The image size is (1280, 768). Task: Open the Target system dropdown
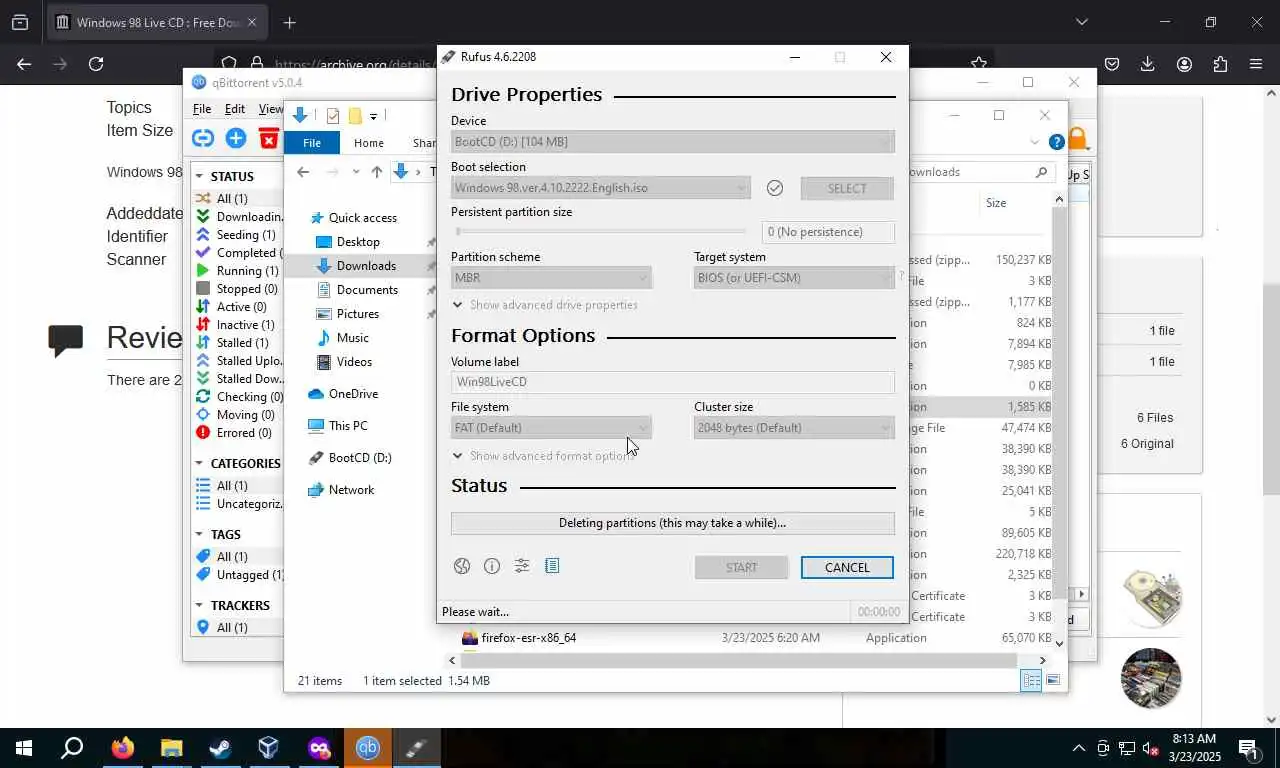(x=794, y=278)
